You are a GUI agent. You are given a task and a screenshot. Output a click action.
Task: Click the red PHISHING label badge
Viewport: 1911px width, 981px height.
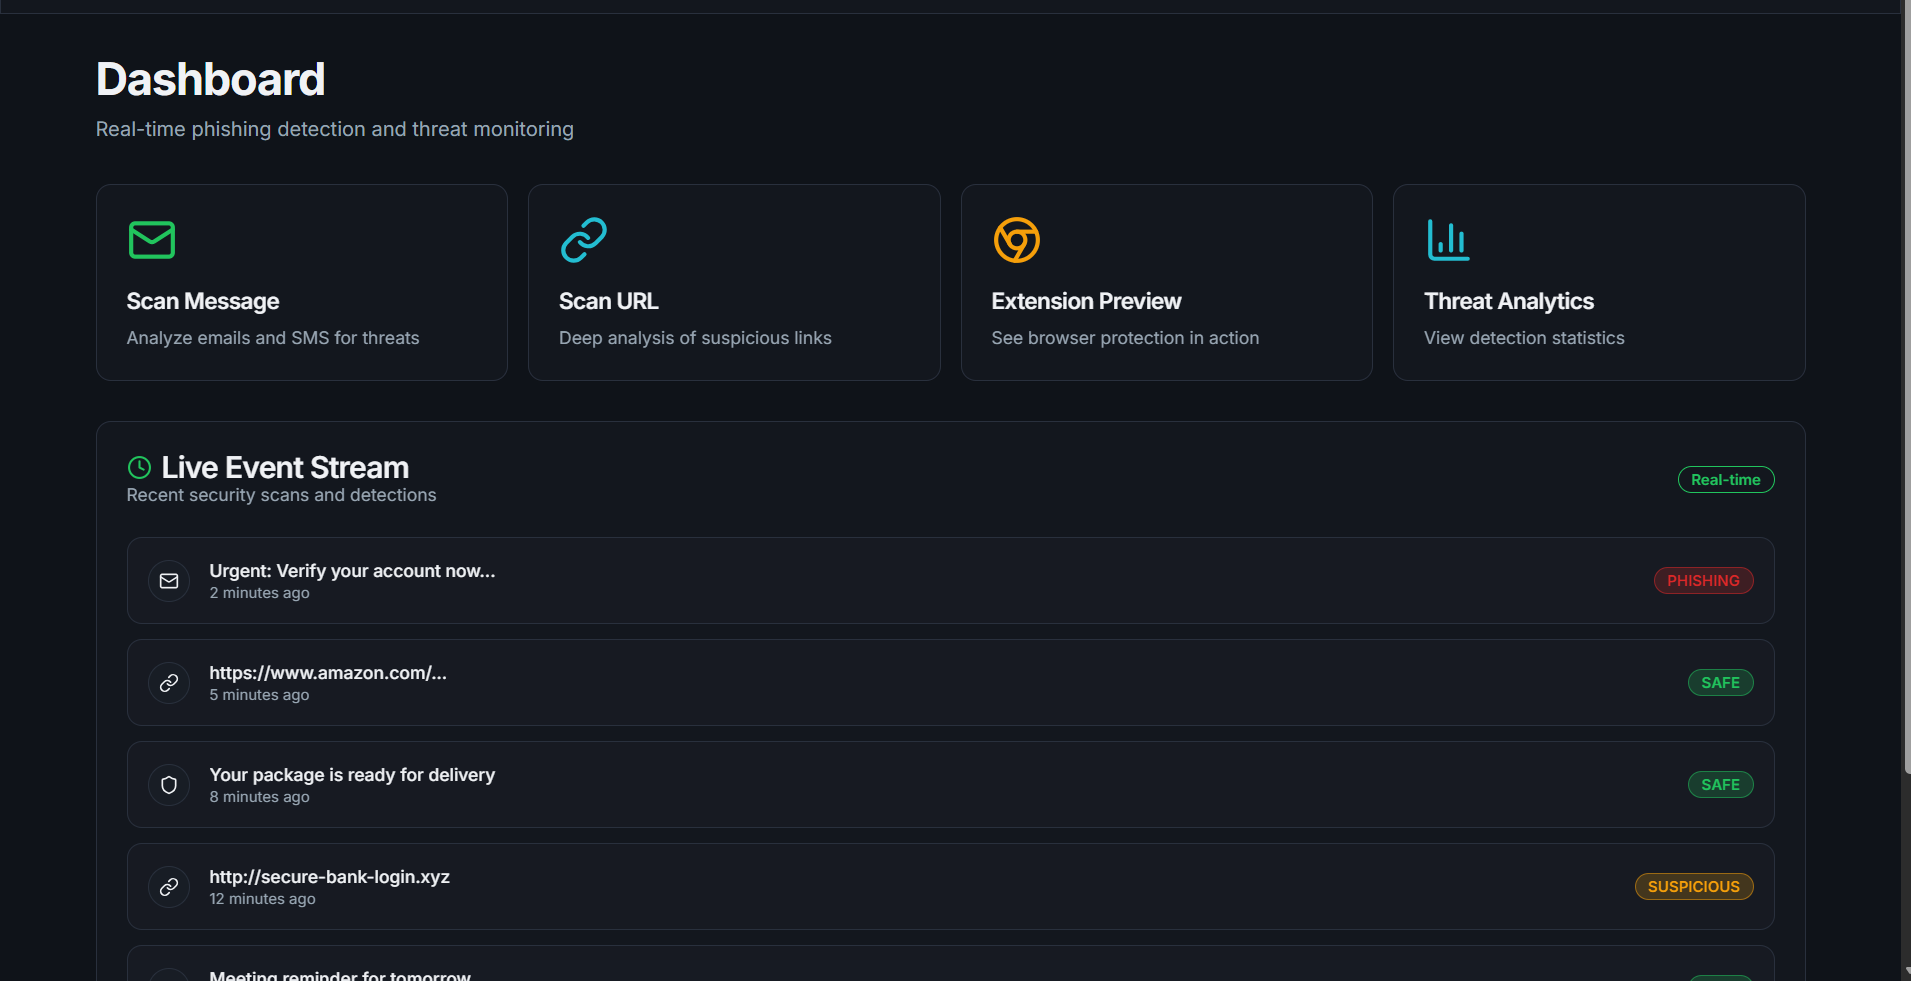tap(1703, 581)
